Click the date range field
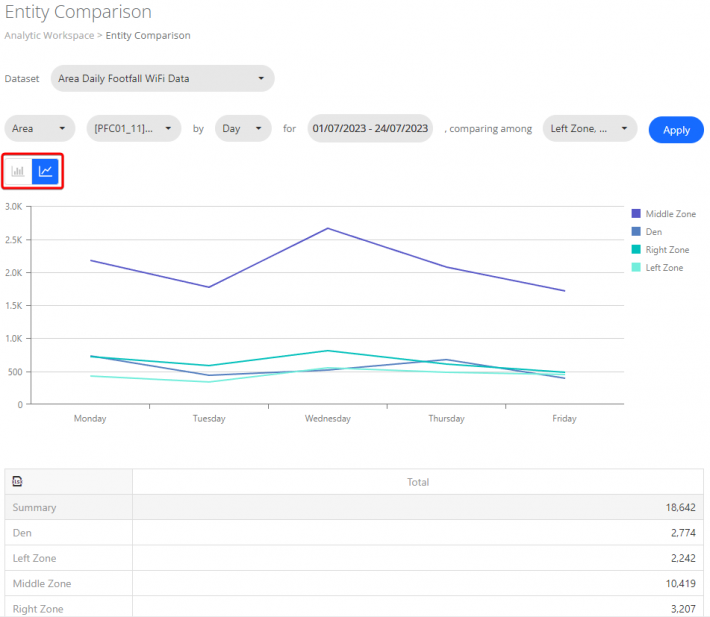 click(370, 129)
